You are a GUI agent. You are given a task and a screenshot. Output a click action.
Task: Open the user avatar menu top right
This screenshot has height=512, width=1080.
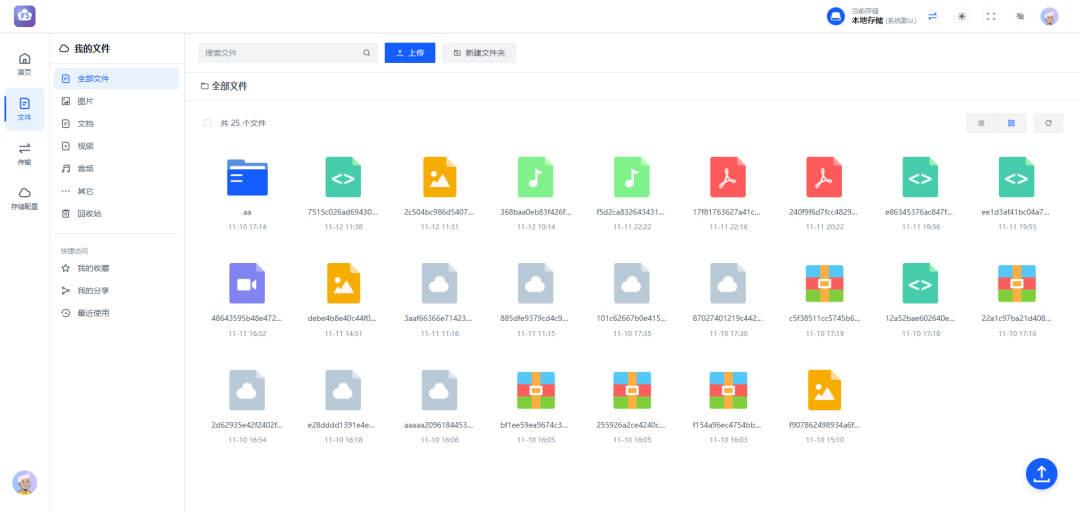point(1049,17)
